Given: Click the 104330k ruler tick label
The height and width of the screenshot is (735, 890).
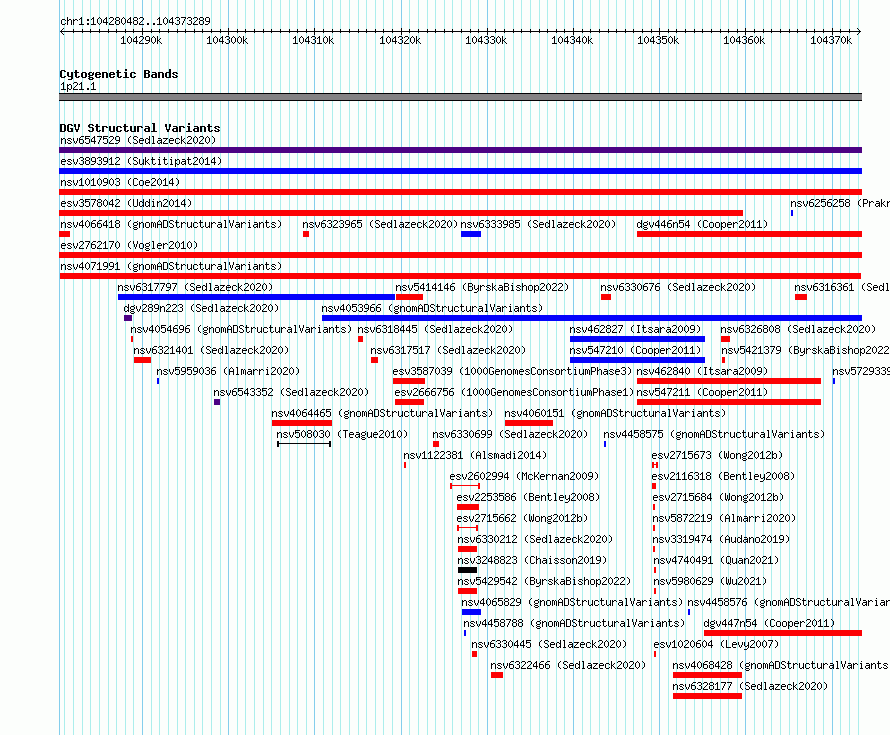Looking at the screenshot, I should [x=486, y=40].
